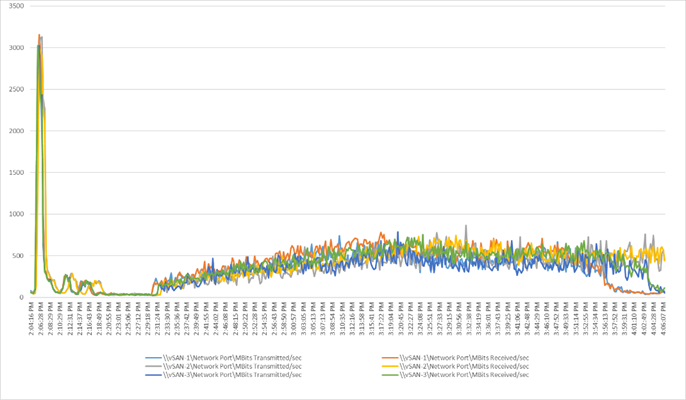The height and width of the screenshot is (400, 686).
Task: Click the yellow vSAN-2 Received legend line
Action: (x=390, y=366)
